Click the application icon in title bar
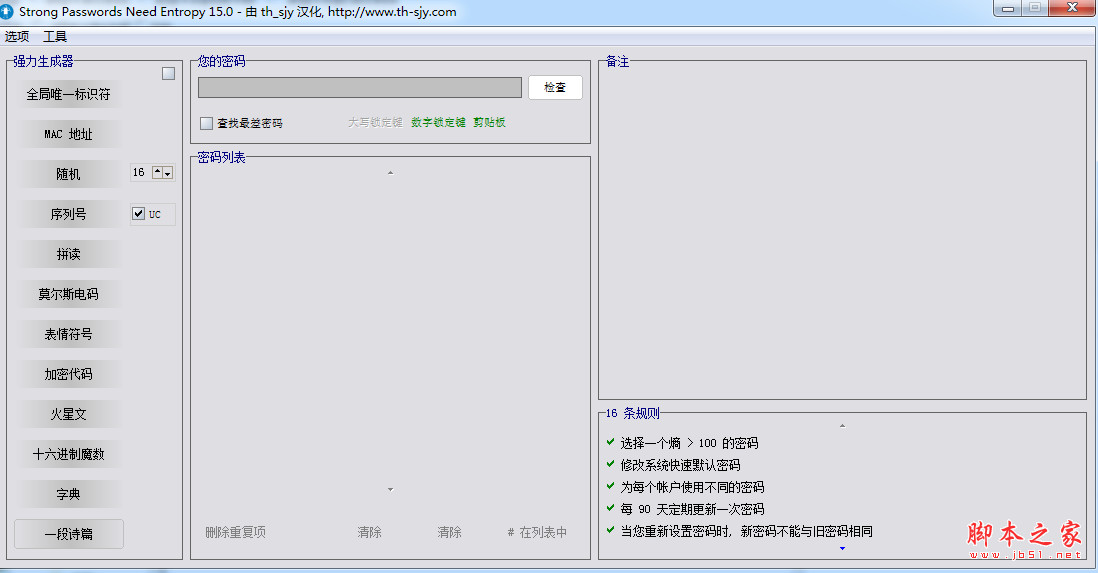The height and width of the screenshot is (573, 1098). click(x=7, y=11)
